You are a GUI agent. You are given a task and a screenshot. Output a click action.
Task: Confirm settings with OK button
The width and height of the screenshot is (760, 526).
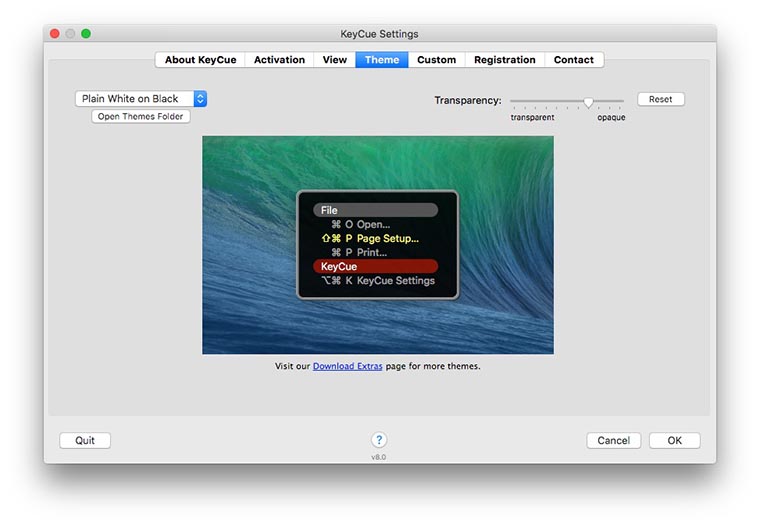[x=674, y=441]
